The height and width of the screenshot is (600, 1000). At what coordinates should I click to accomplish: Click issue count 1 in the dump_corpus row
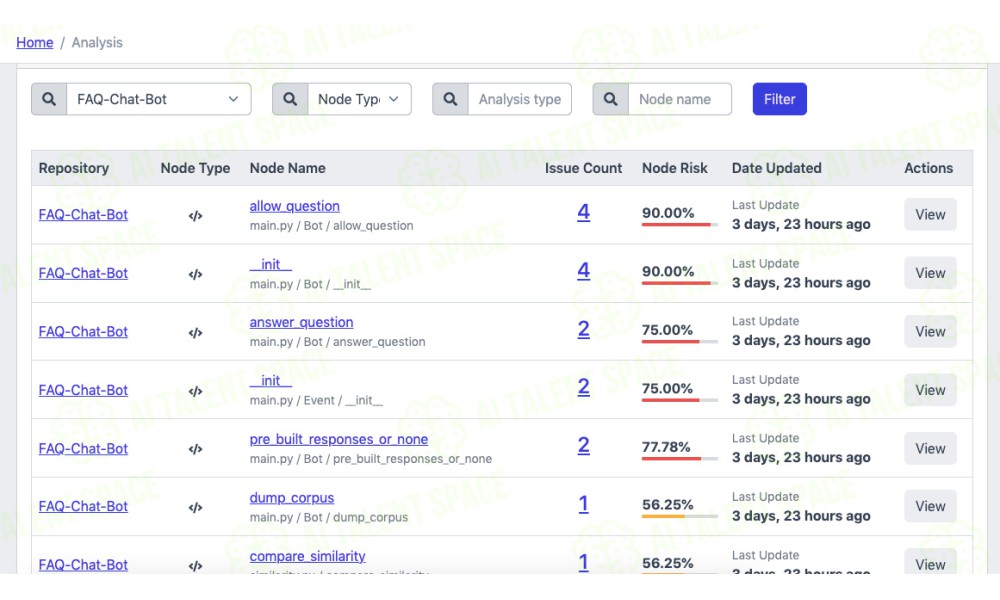584,504
